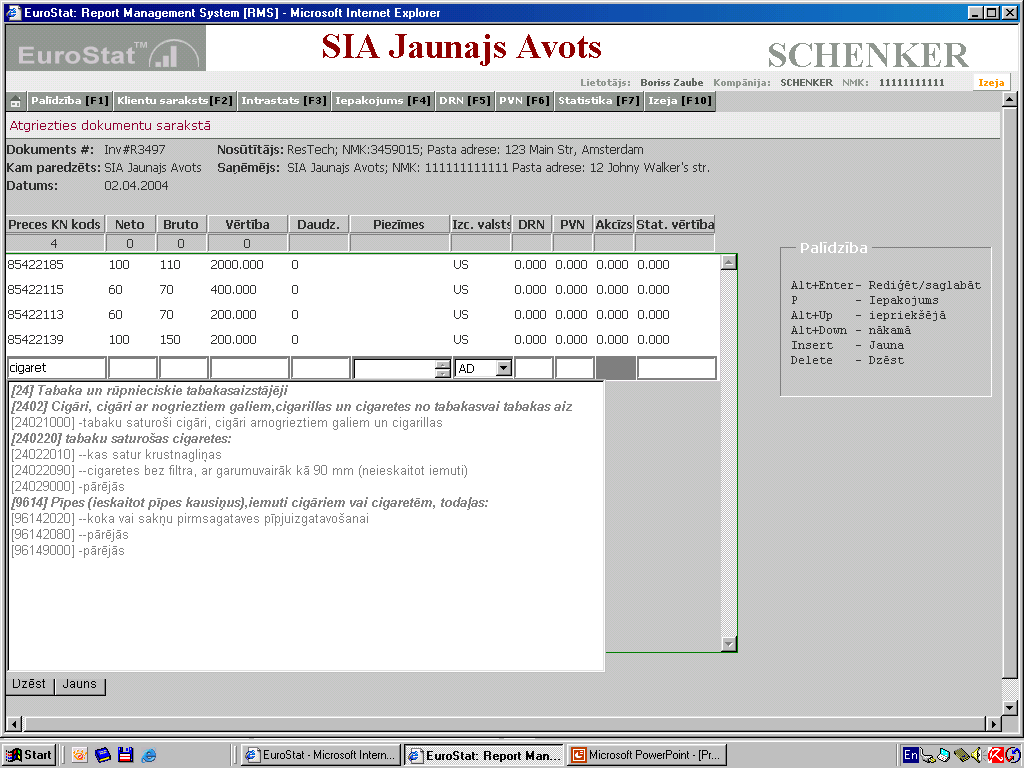Click the floppy disk quick launch icon
The image size is (1024, 768).
tap(125, 755)
